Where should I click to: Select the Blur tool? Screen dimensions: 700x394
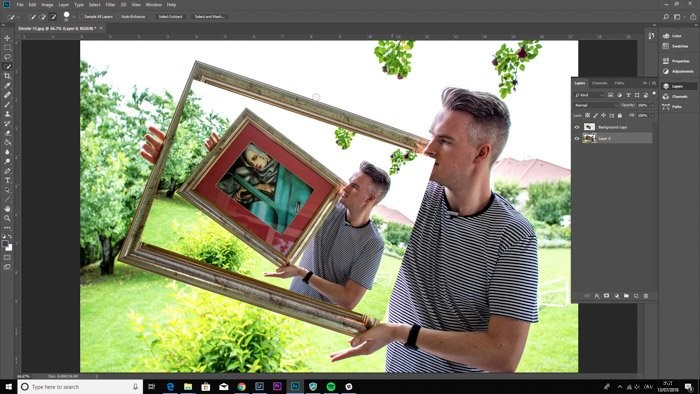[7, 152]
